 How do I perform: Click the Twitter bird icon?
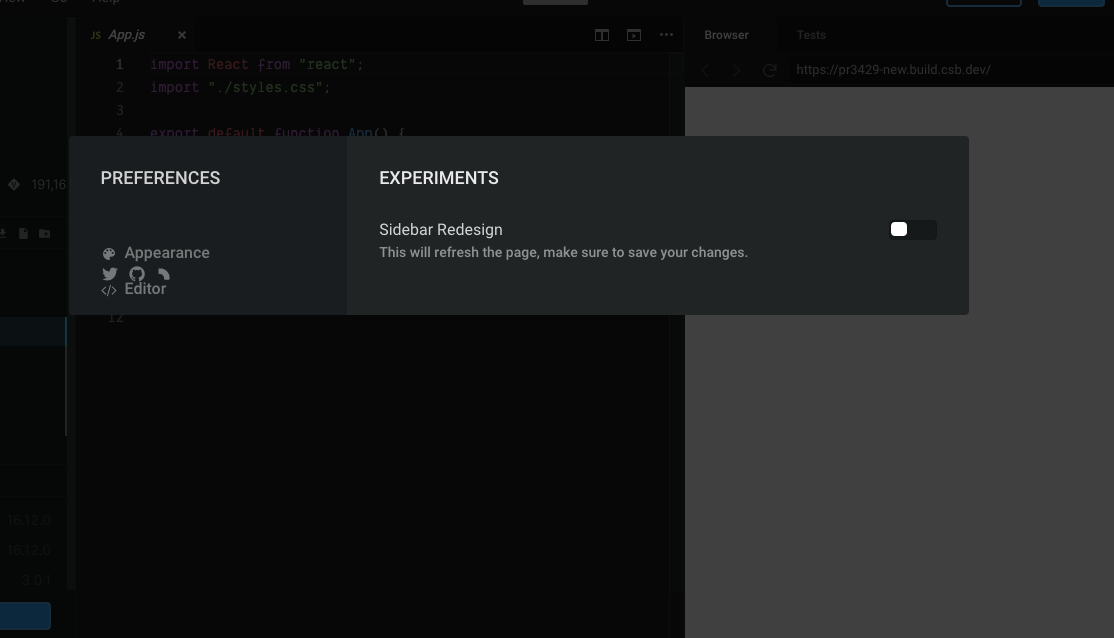pyautogui.click(x=109, y=274)
